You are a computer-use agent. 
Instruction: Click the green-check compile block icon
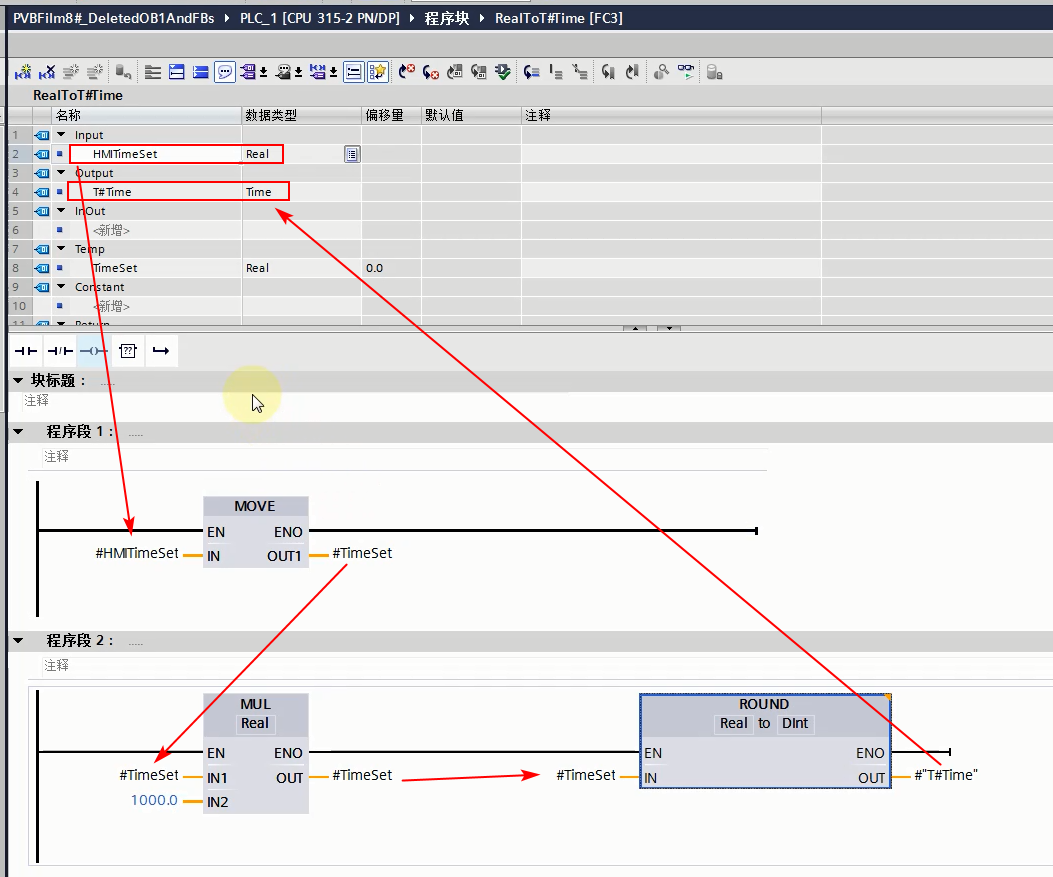[502, 72]
